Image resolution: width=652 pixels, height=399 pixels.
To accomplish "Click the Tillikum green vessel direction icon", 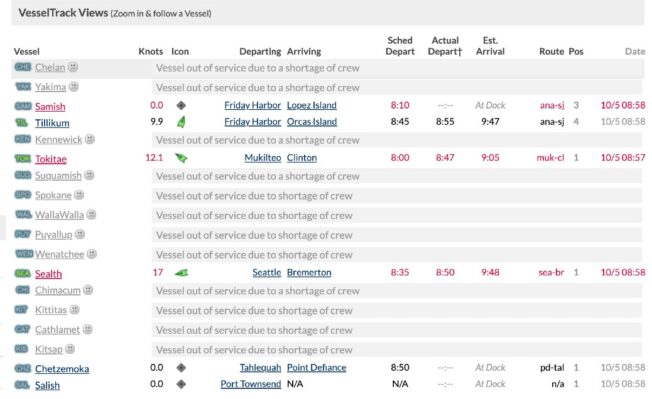I will coord(181,122).
